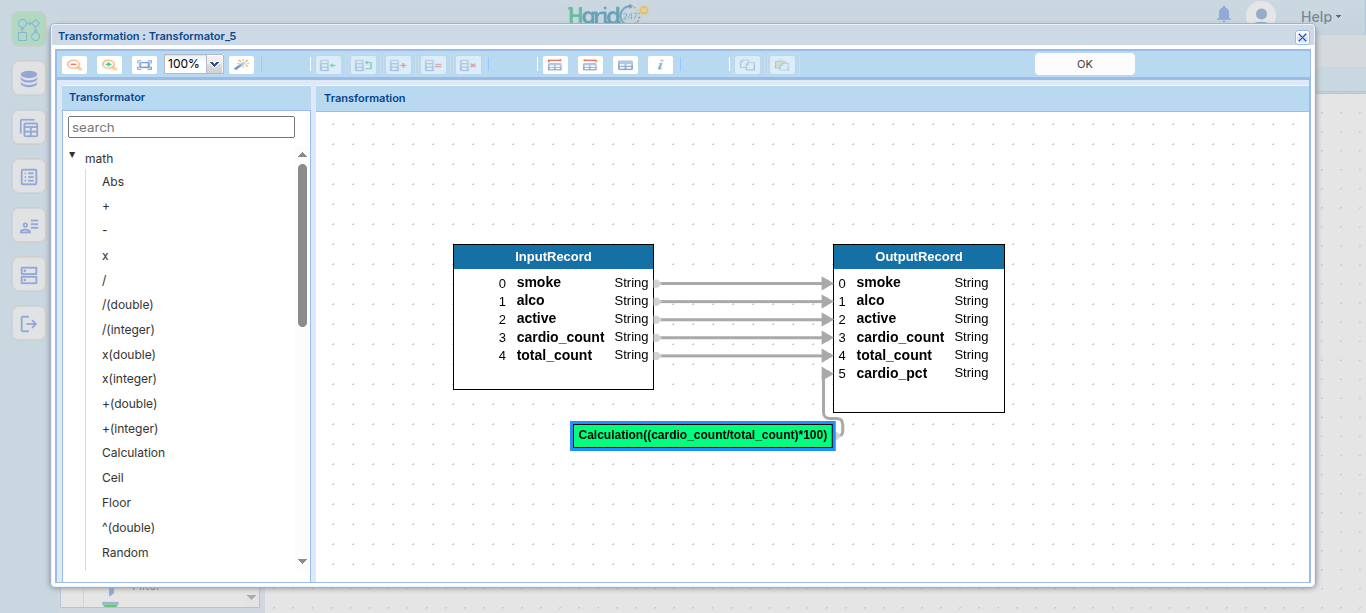Select the green Calculation node on canvas
This screenshot has width=1366, height=613.
tap(703, 436)
